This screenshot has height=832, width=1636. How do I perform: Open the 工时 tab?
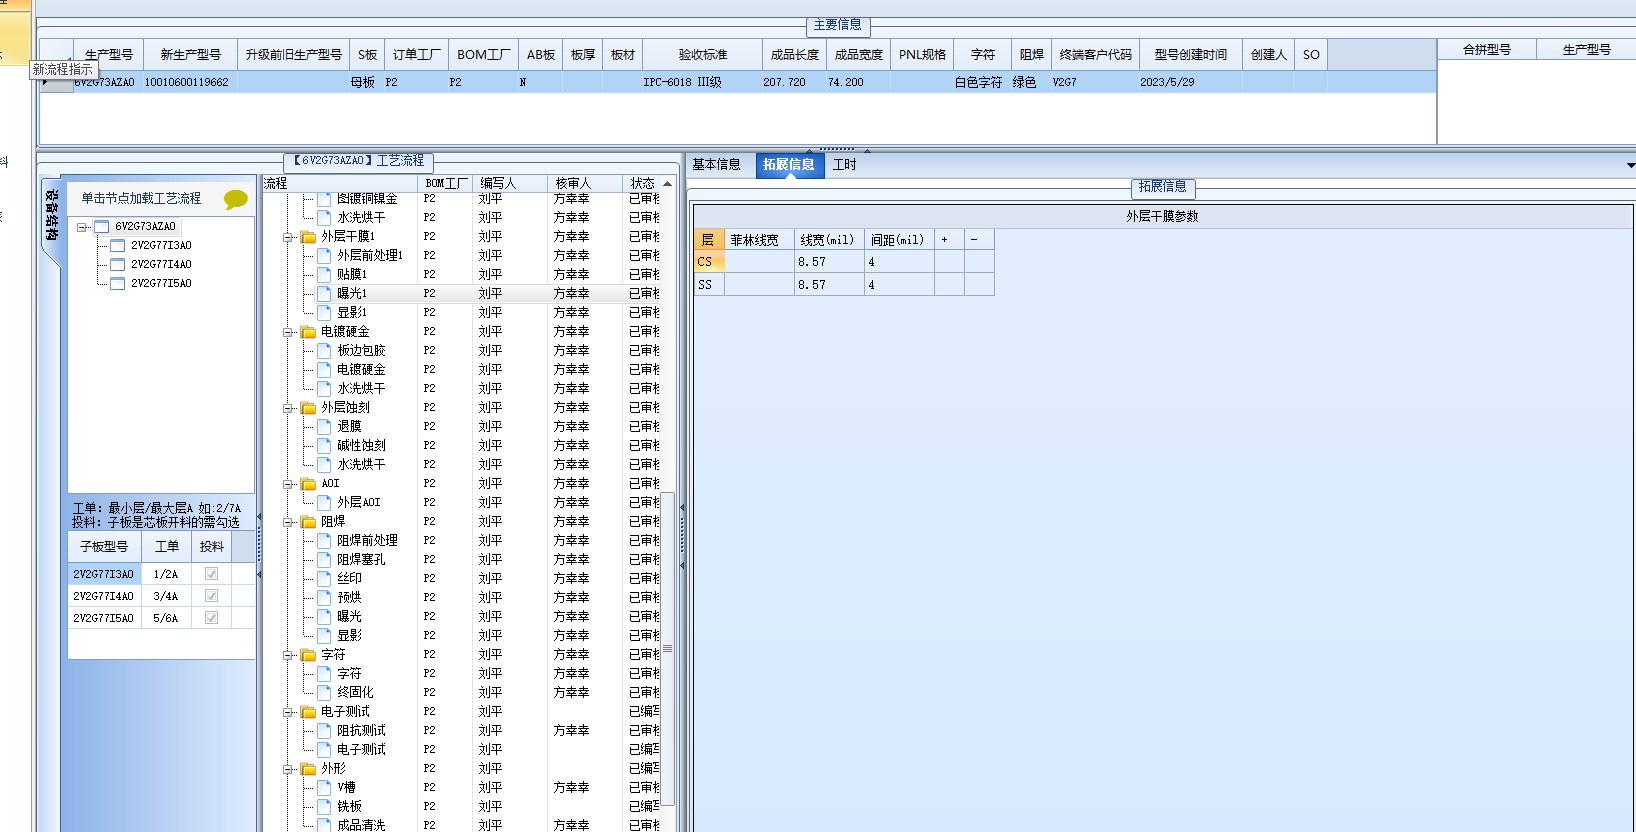[845, 165]
